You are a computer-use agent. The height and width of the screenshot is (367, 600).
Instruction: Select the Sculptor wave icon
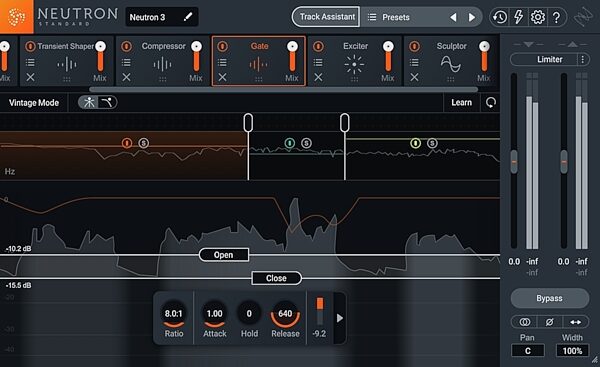coord(451,64)
